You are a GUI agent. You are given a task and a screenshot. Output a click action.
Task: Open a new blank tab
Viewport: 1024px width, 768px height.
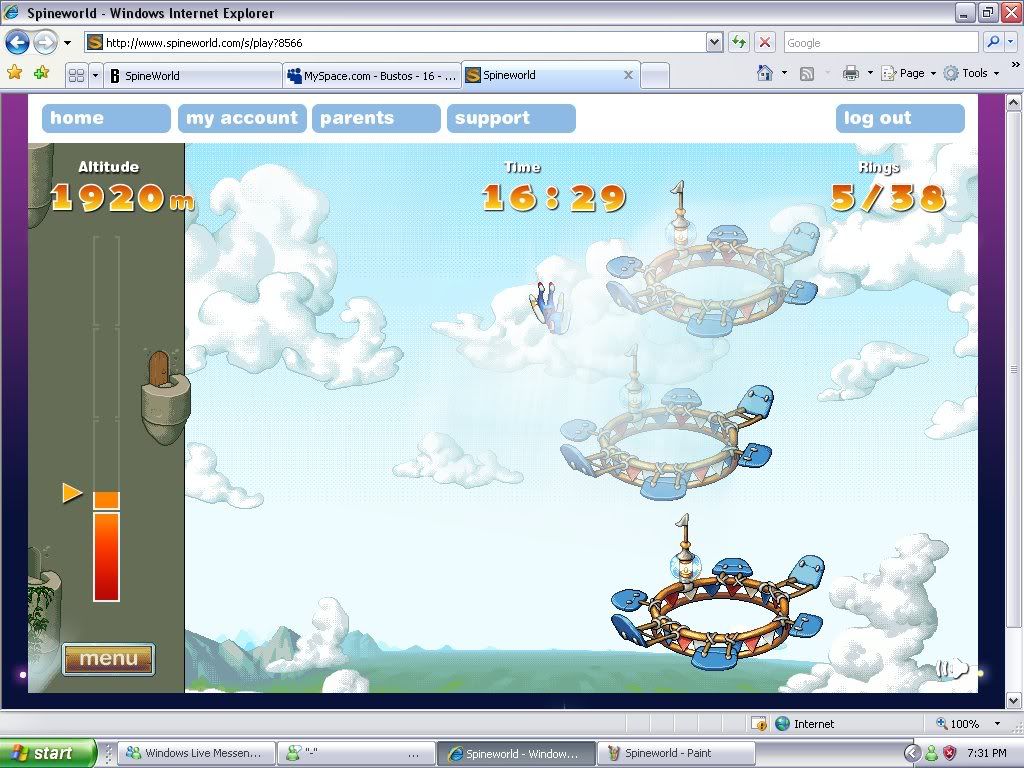tap(655, 76)
